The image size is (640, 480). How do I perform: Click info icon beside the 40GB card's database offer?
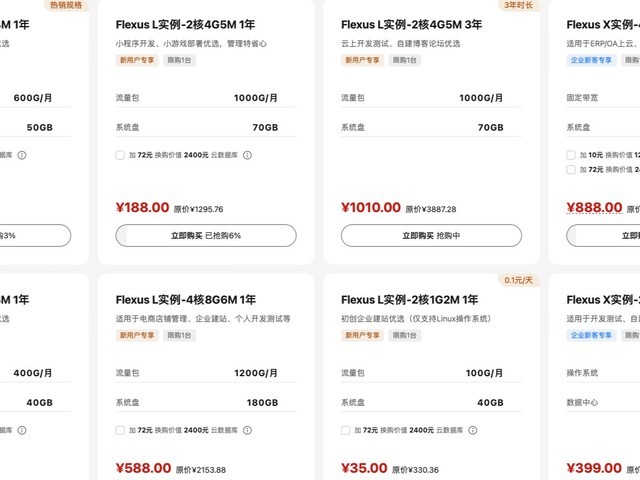22,430
